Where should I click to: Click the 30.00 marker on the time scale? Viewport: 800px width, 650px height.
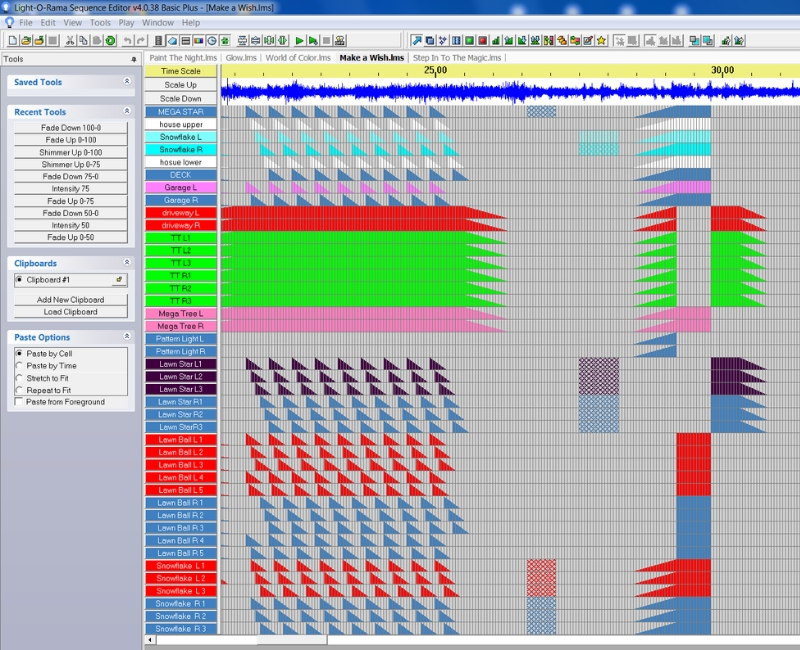pos(722,70)
